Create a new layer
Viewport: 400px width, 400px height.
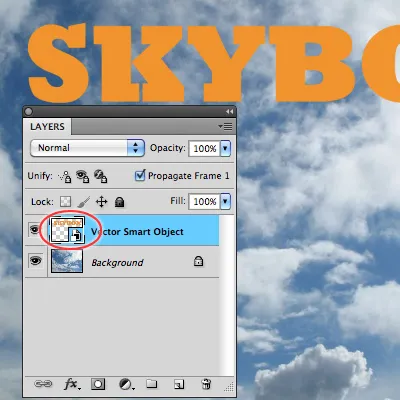(x=179, y=384)
